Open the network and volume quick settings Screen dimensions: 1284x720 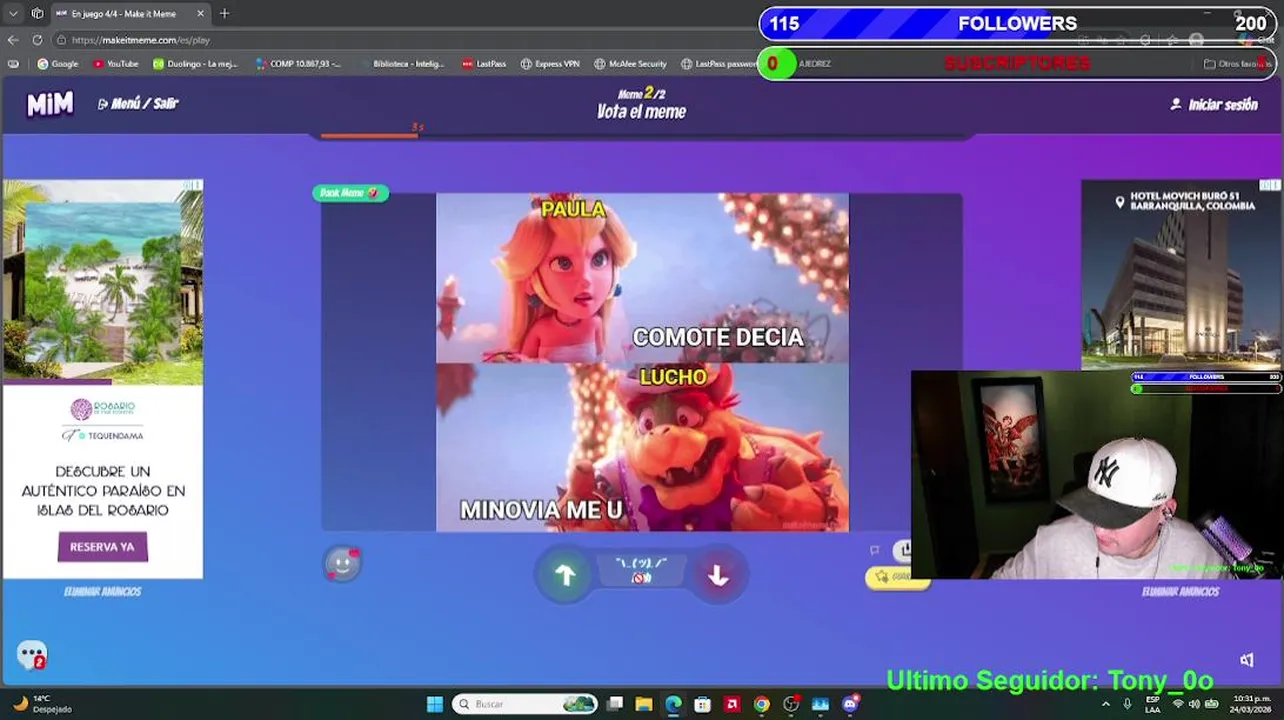click(1197, 704)
